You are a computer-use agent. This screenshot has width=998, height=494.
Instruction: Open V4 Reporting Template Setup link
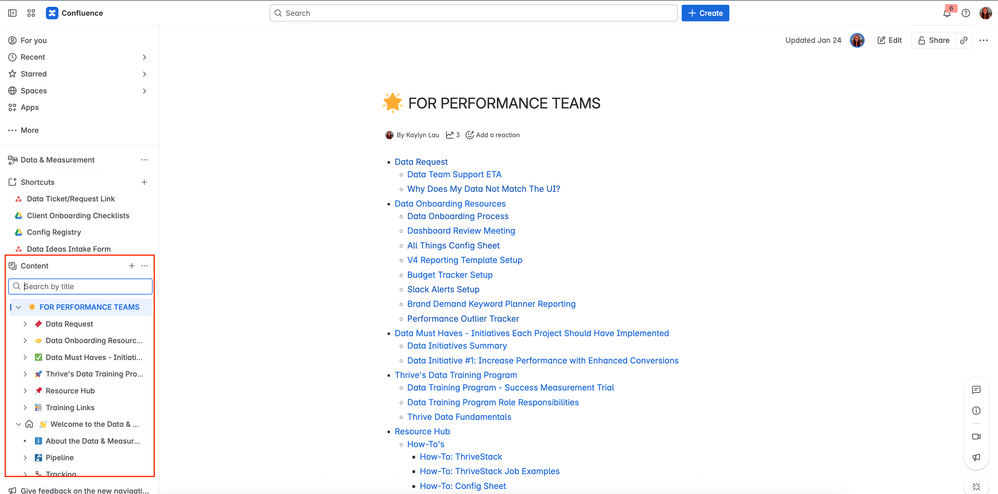click(465, 260)
